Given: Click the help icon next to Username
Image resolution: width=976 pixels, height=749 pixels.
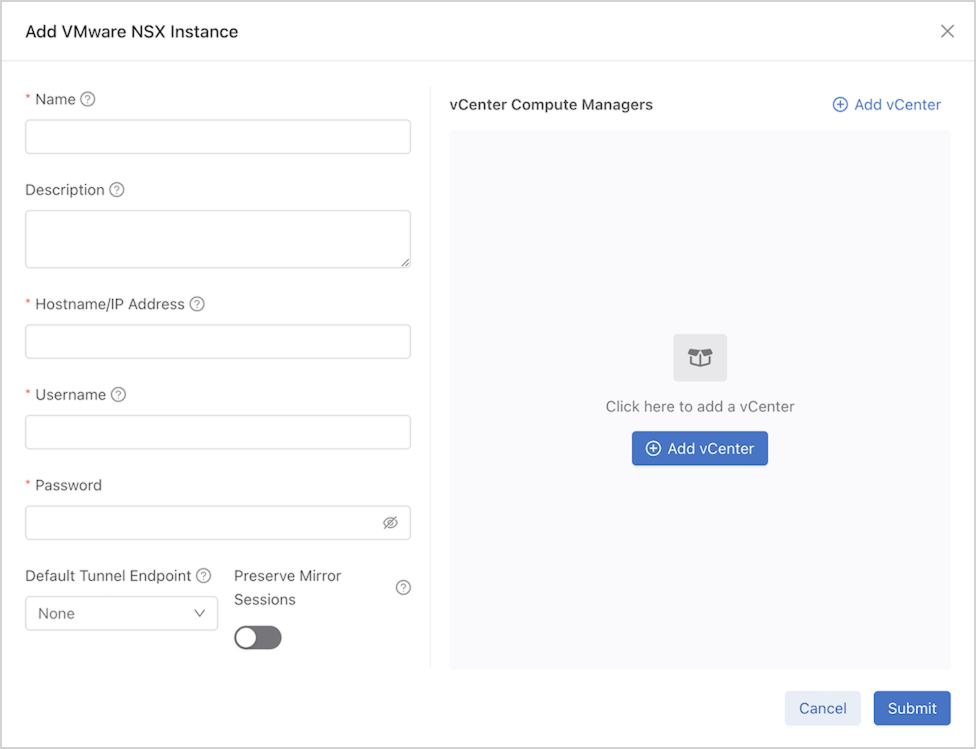Looking at the screenshot, I should point(118,395).
